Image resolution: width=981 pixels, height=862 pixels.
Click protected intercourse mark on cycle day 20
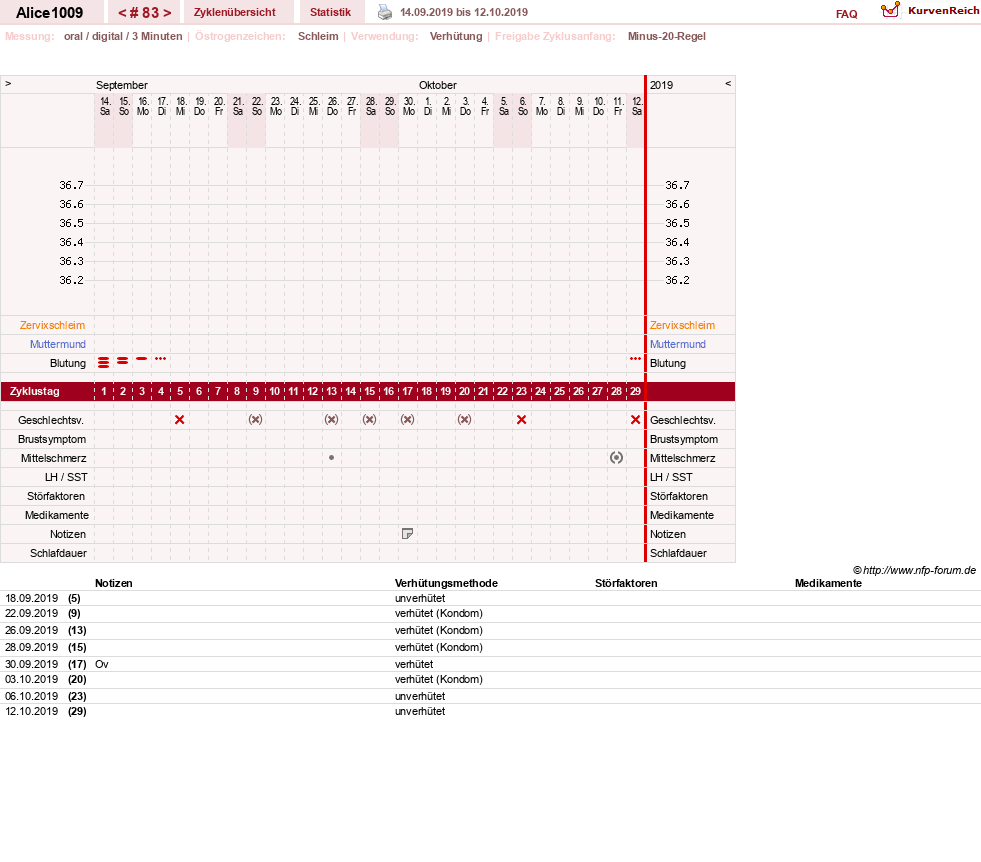pyautogui.click(x=464, y=420)
